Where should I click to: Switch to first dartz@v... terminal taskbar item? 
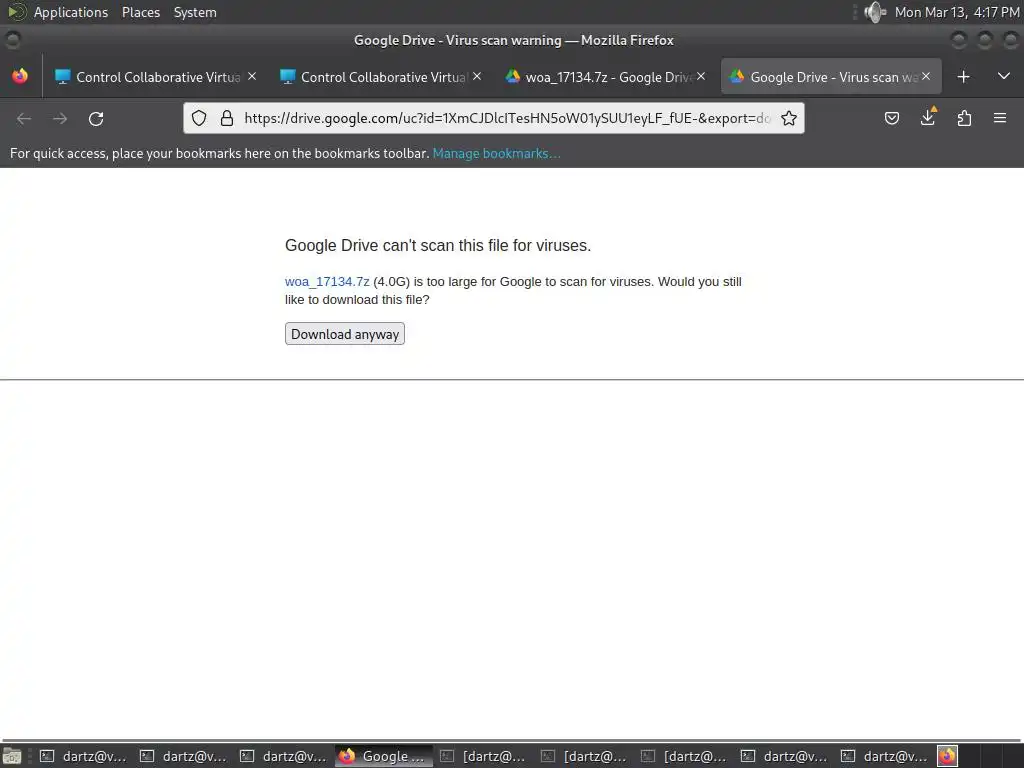click(83, 756)
